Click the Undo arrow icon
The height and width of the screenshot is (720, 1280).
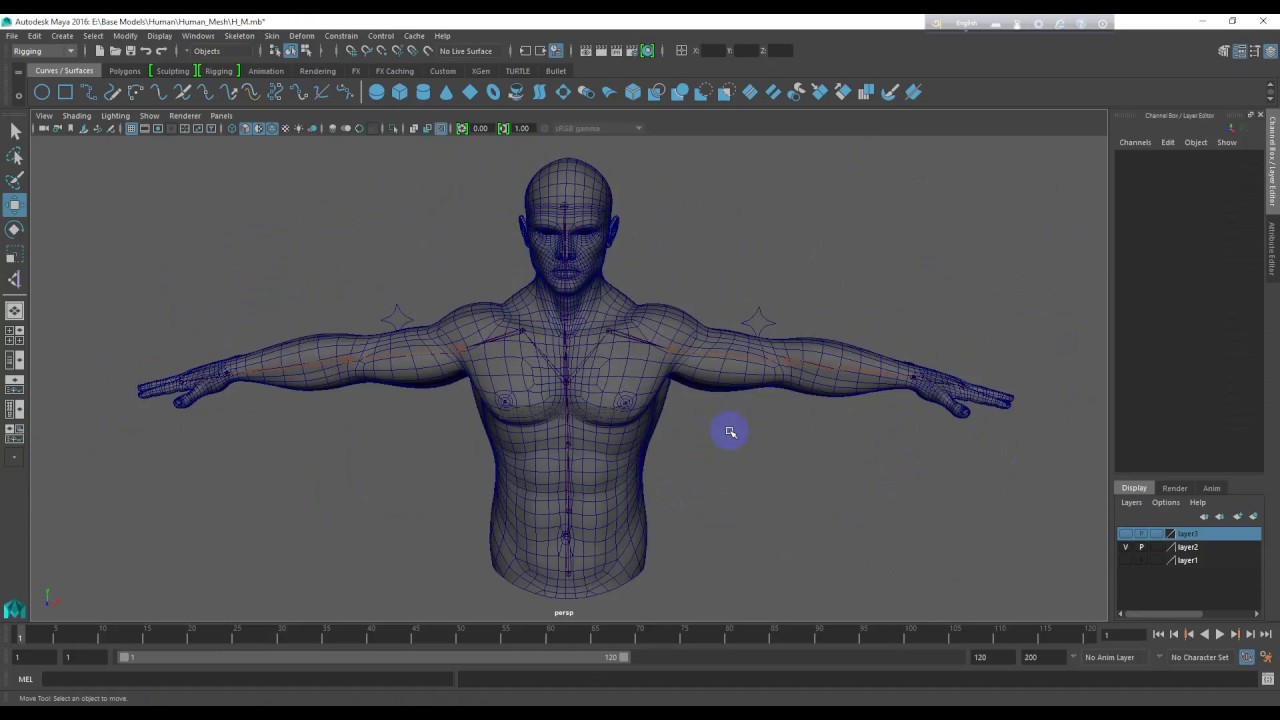pyautogui.click(x=146, y=51)
